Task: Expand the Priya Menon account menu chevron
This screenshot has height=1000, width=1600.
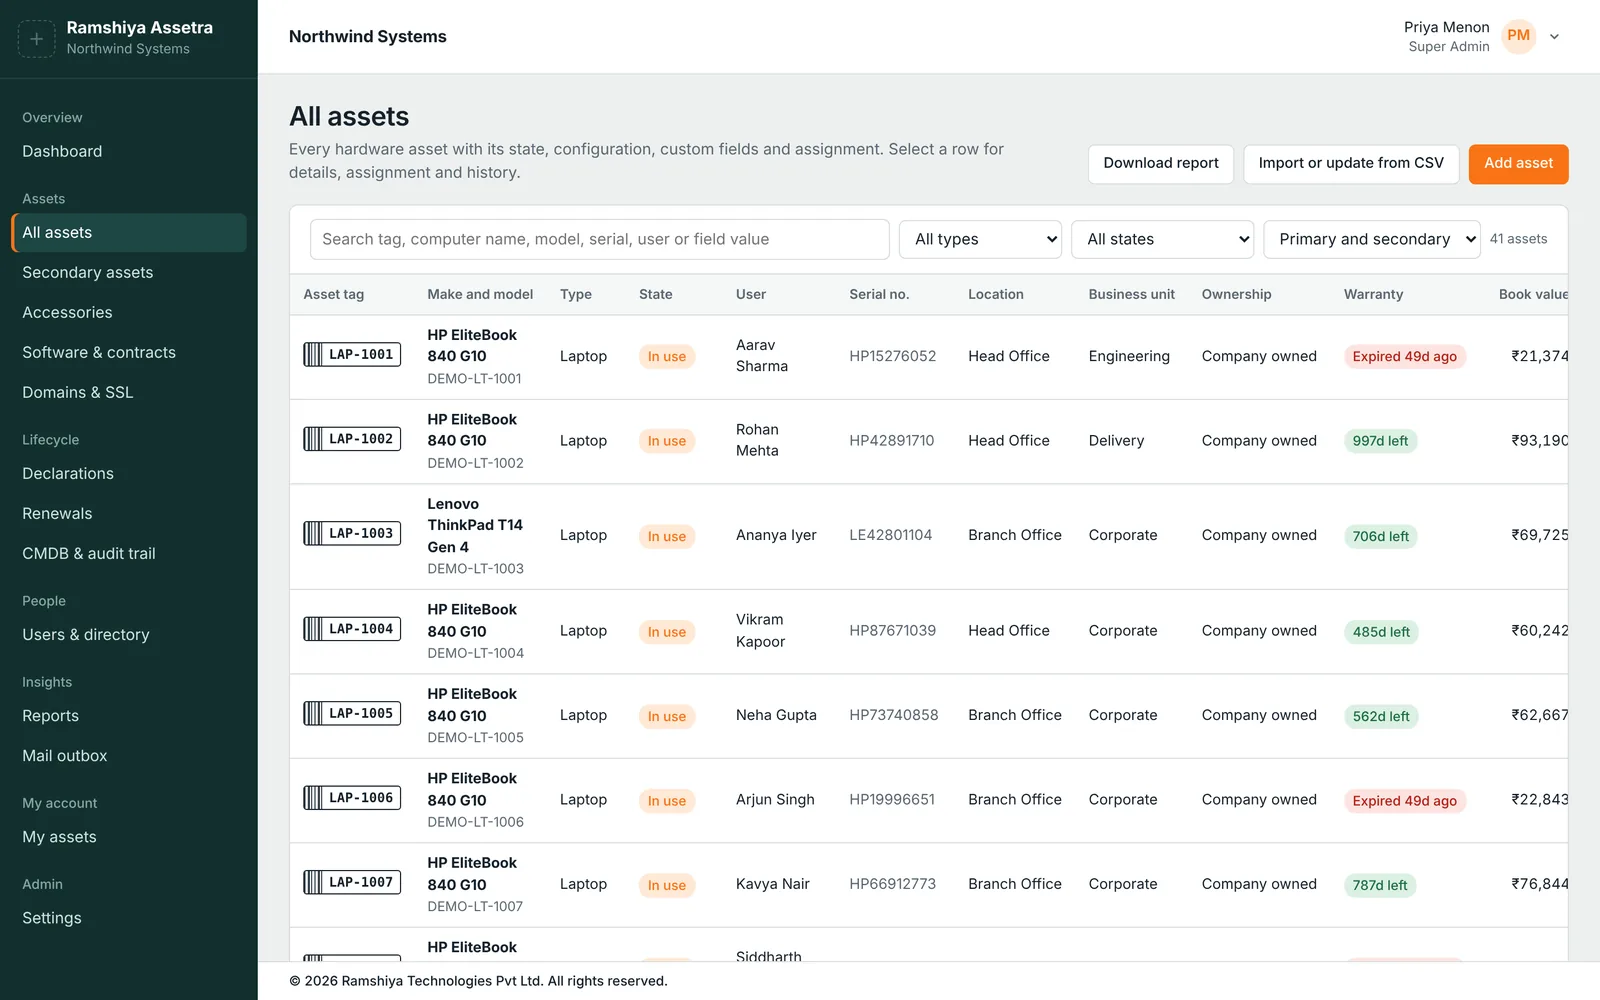Action: [x=1554, y=37]
